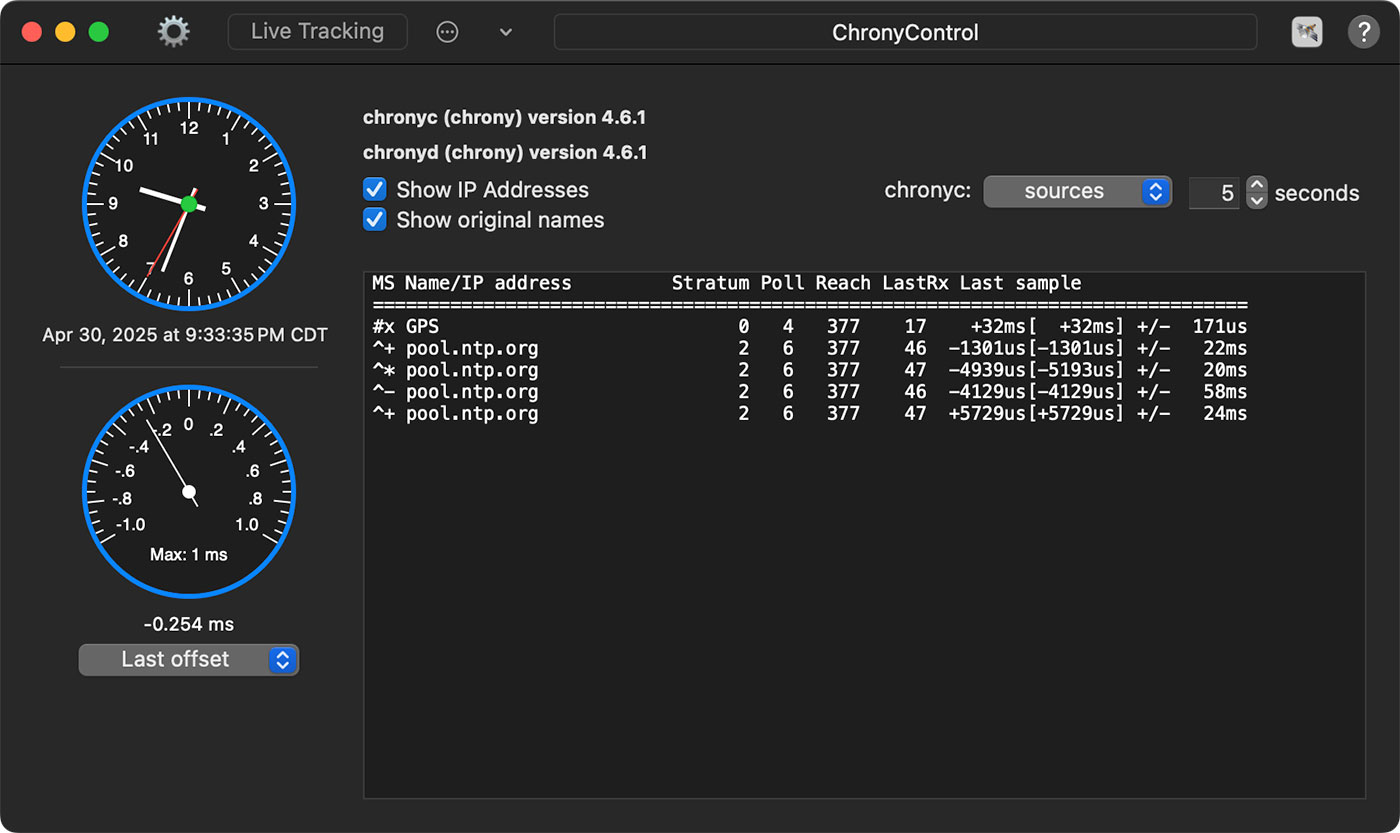
Task: Click the MS Name/IP address header line
Action: [x=727, y=283]
